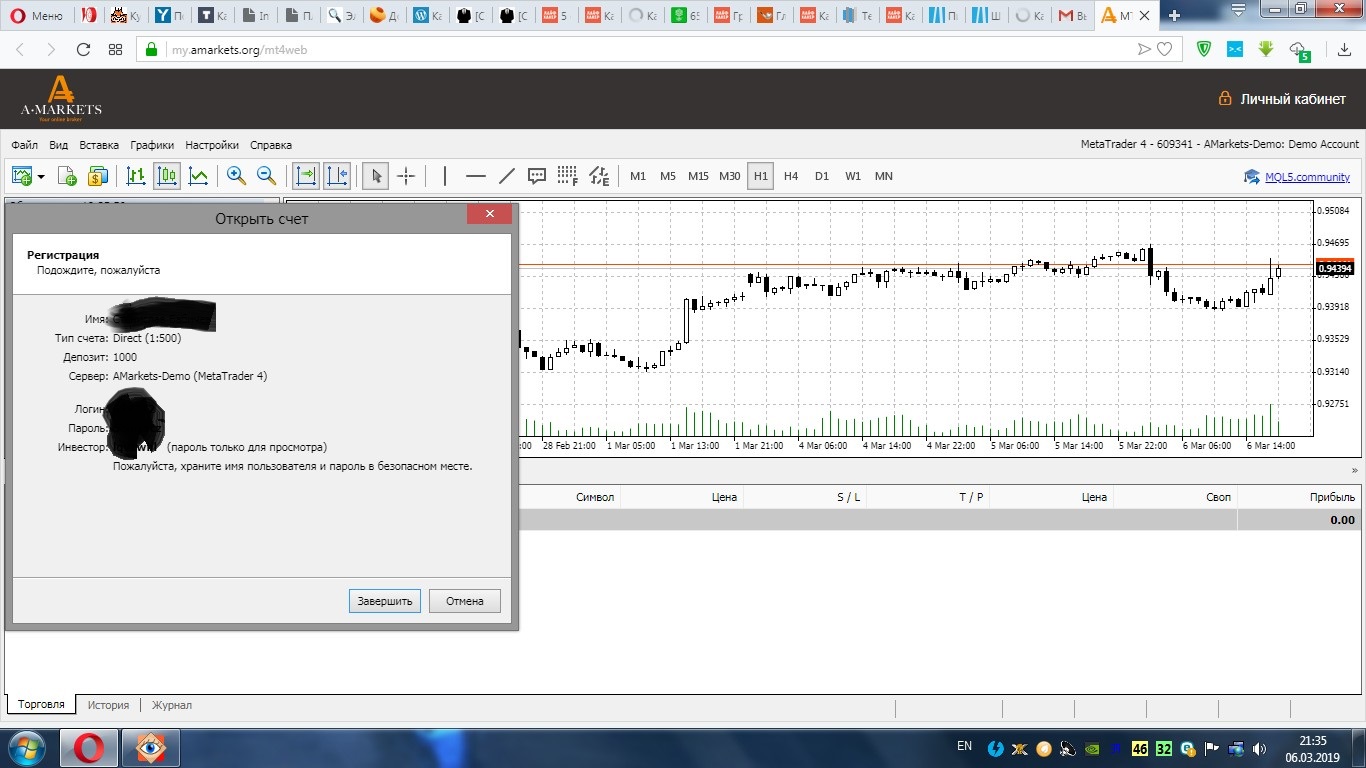Image resolution: width=1366 pixels, height=768 pixels.
Task: Select the Fibonacci Retracement tool
Action: 568,176
